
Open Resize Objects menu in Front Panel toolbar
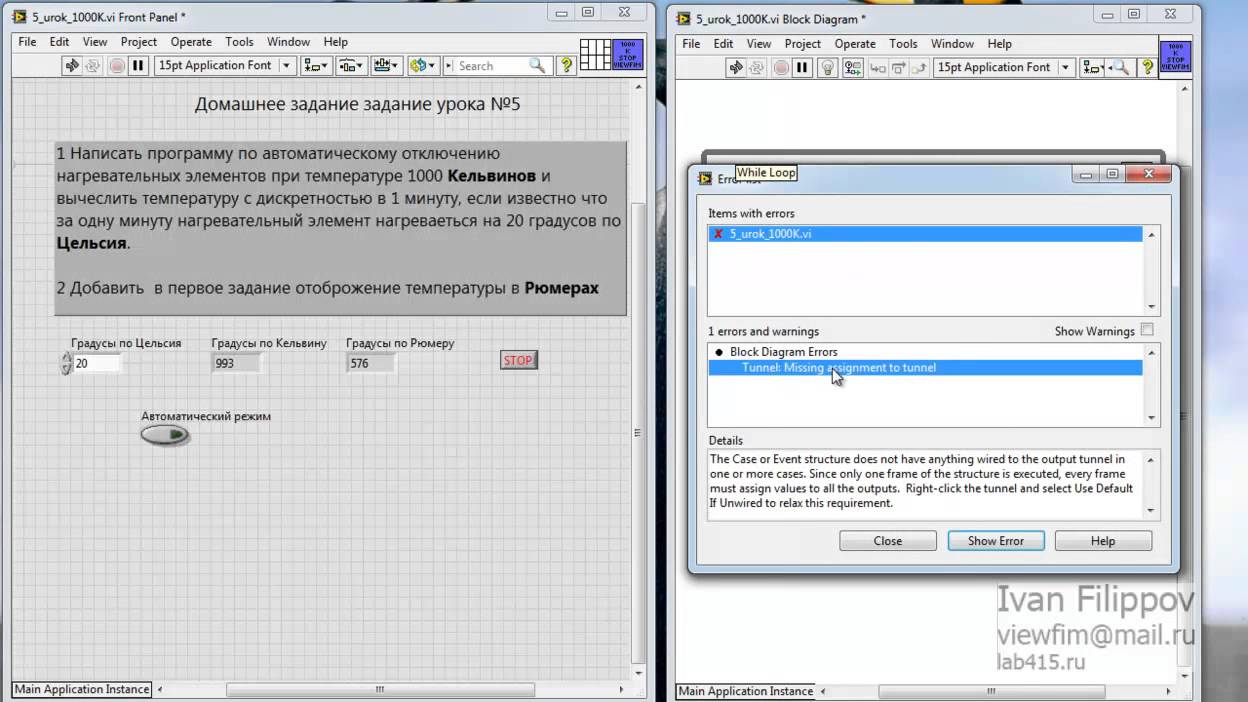tap(386, 66)
